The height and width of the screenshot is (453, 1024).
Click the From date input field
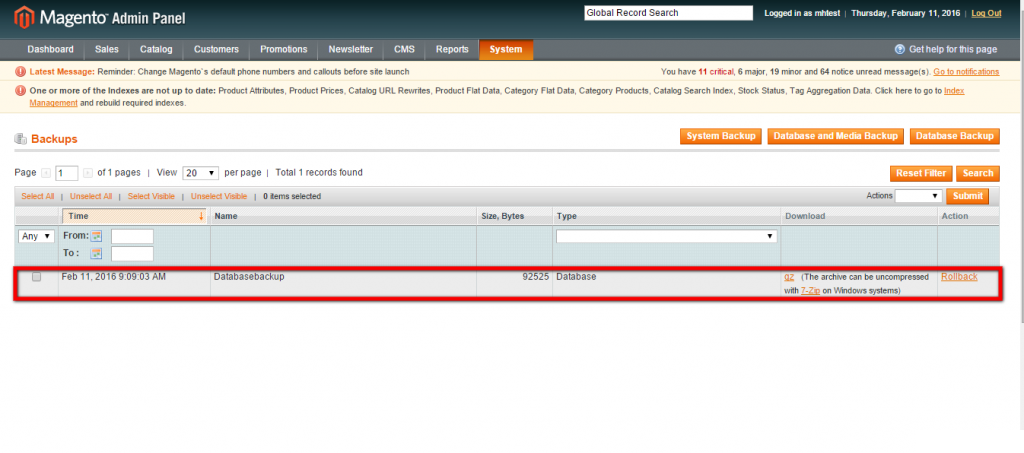[x=133, y=236]
